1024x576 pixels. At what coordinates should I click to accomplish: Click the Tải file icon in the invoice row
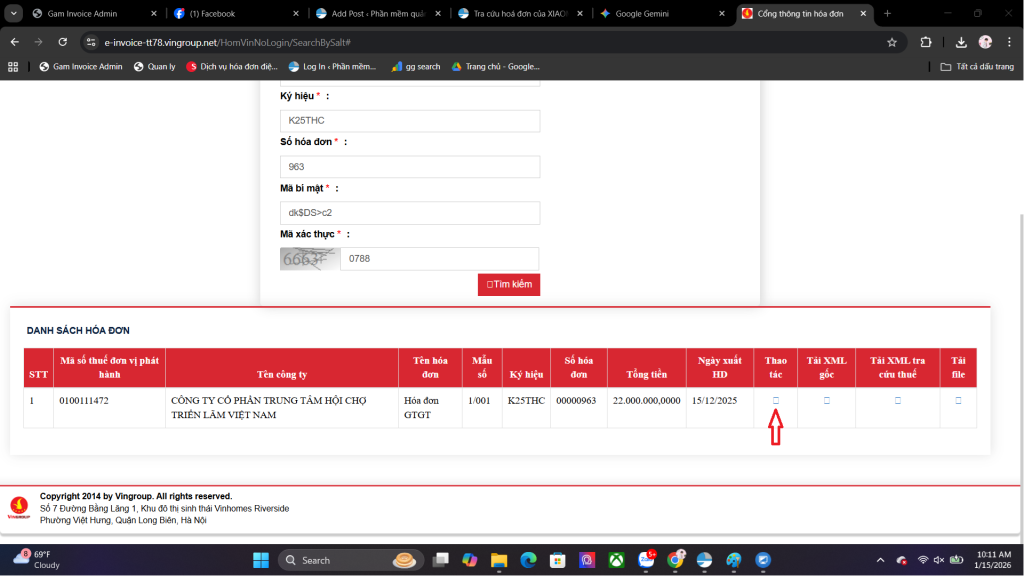tap(958, 400)
